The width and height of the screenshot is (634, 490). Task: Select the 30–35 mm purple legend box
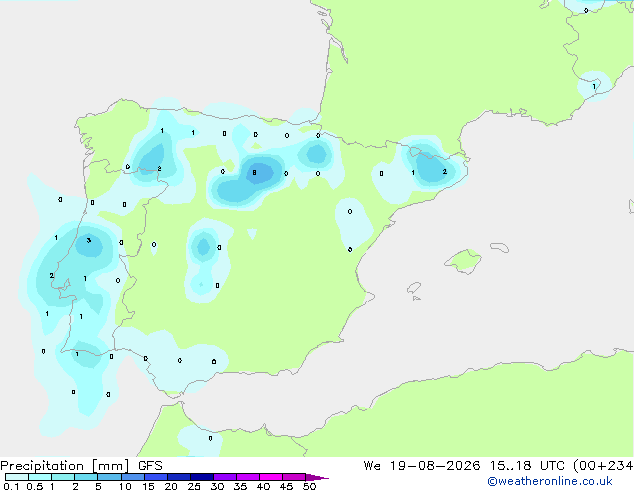[x=225, y=477]
